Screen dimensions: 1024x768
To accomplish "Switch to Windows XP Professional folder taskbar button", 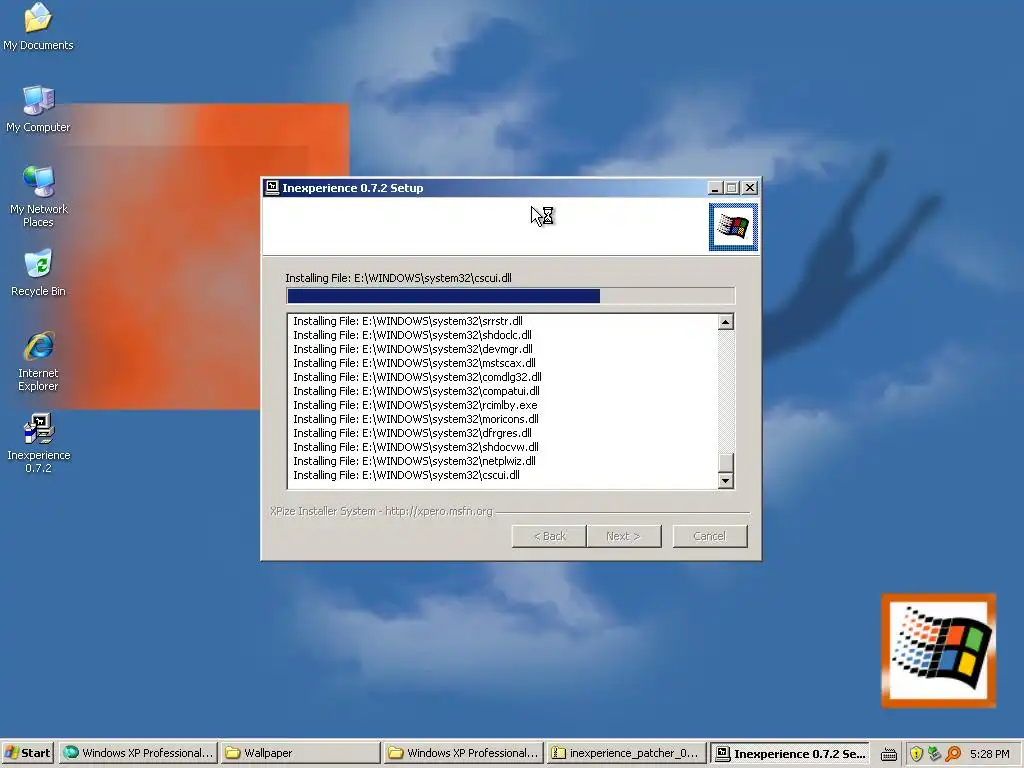I will point(462,753).
